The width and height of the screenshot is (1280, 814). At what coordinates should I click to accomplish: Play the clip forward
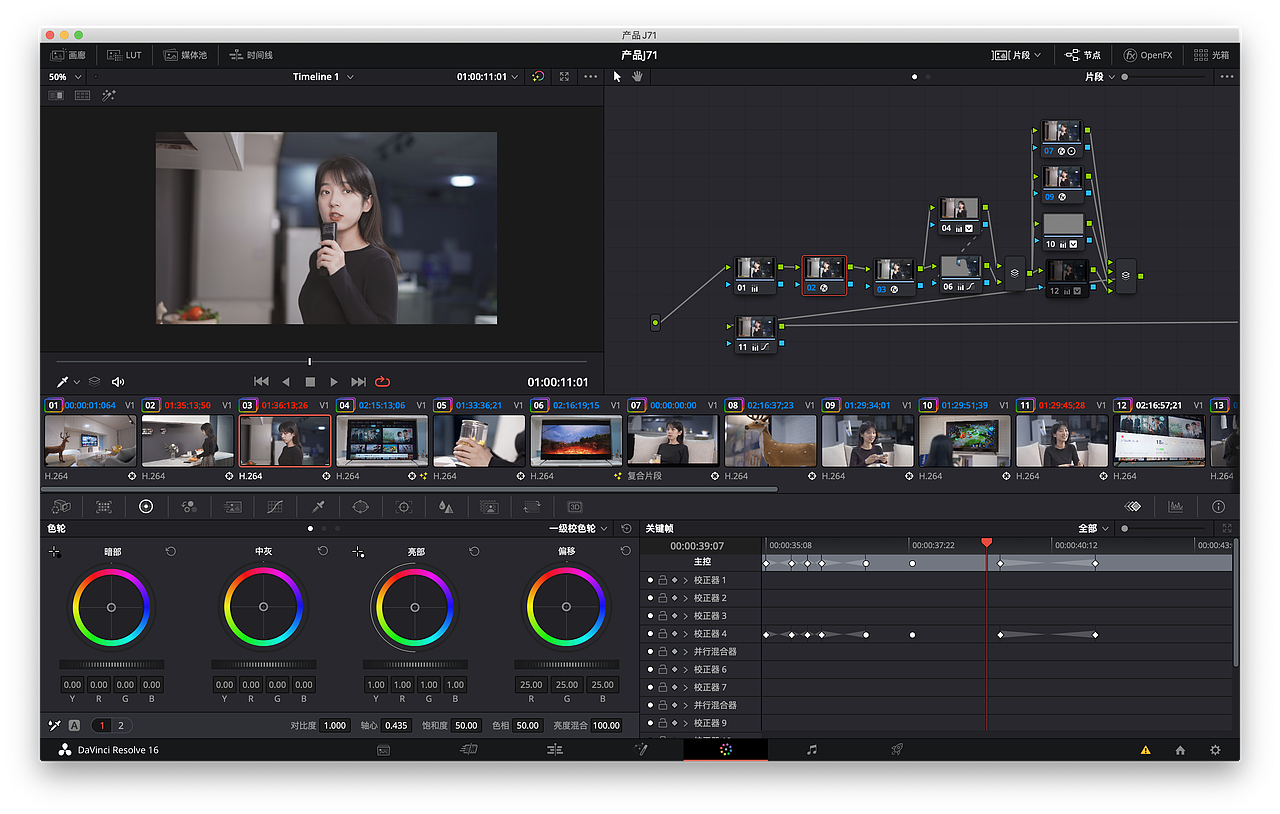point(334,382)
